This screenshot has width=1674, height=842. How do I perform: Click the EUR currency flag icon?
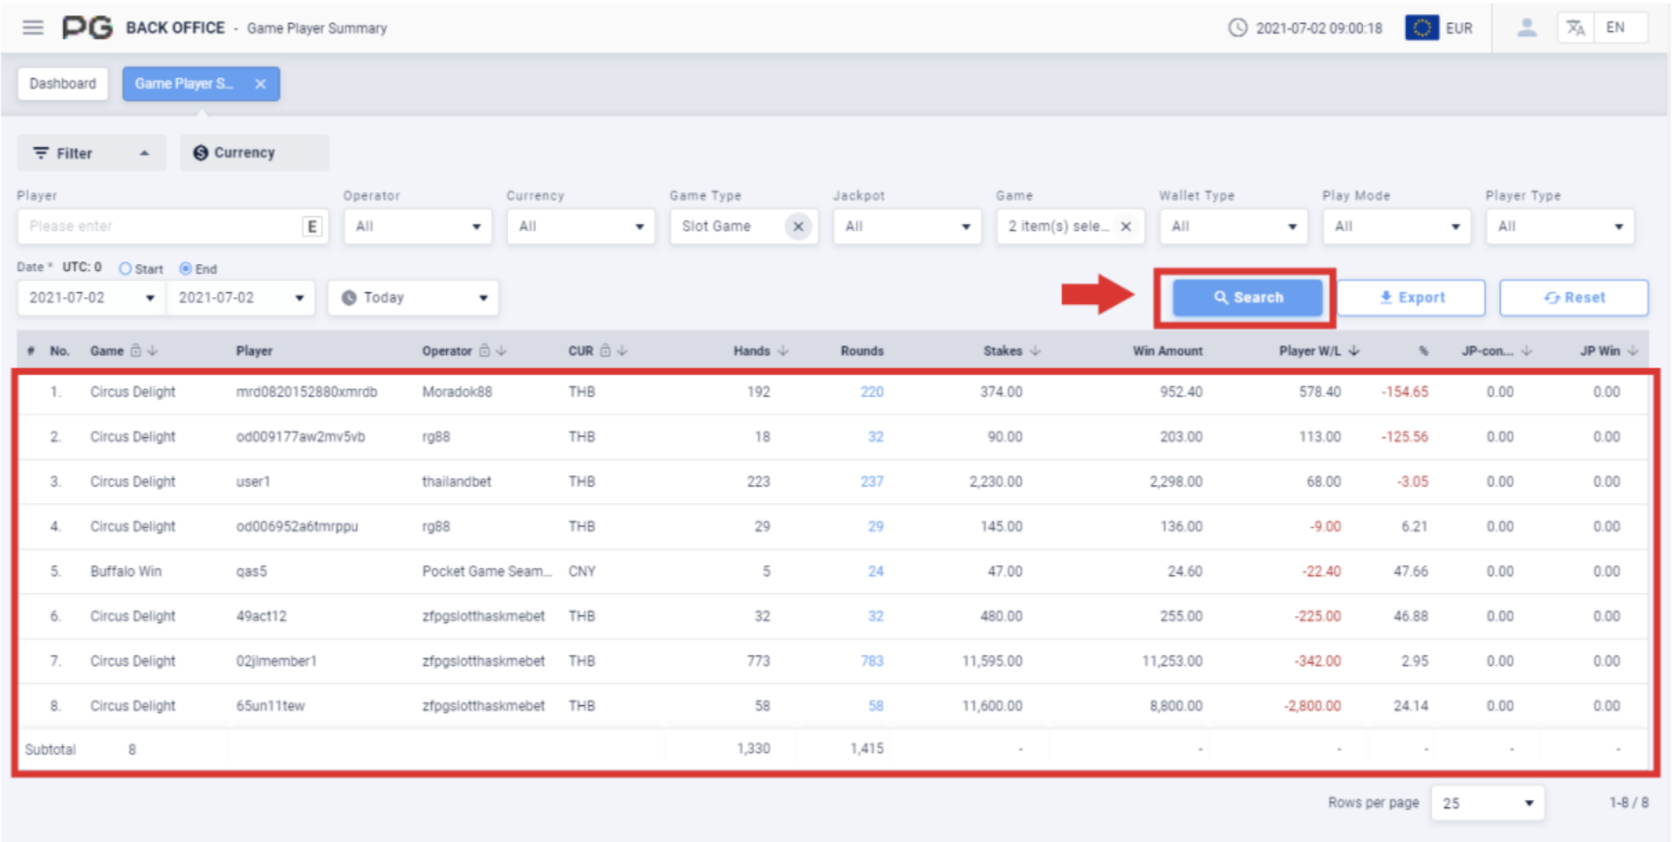[x=1421, y=28]
